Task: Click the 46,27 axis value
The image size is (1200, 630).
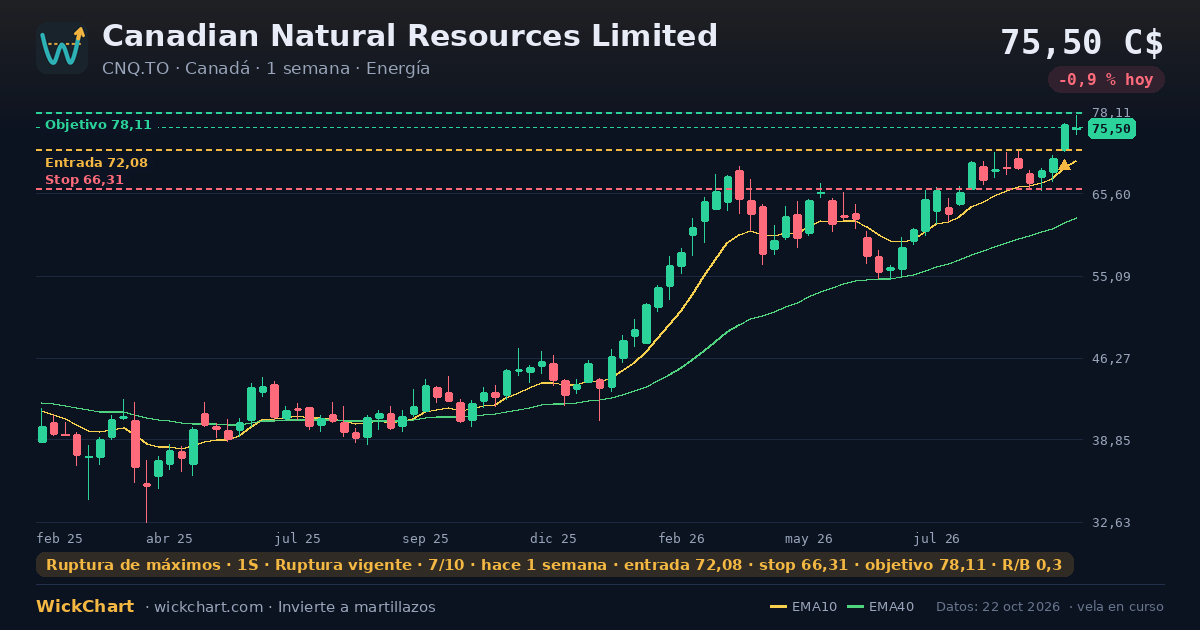Action: [1111, 358]
